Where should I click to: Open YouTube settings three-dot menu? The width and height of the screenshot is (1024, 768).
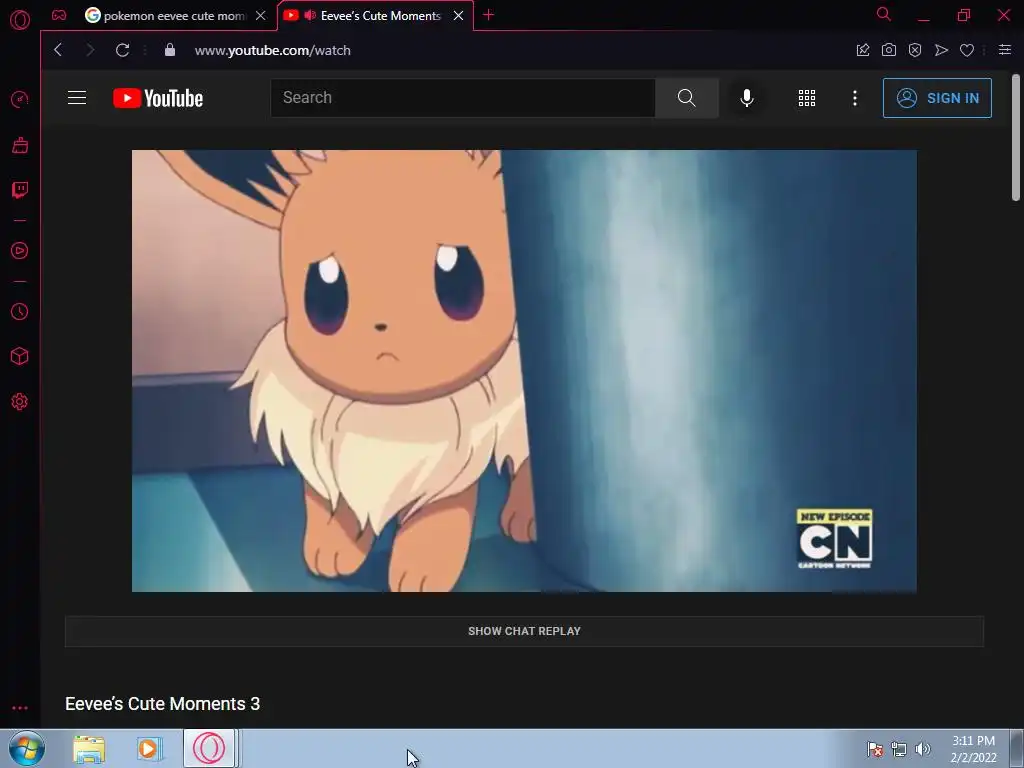click(x=855, y=98)
